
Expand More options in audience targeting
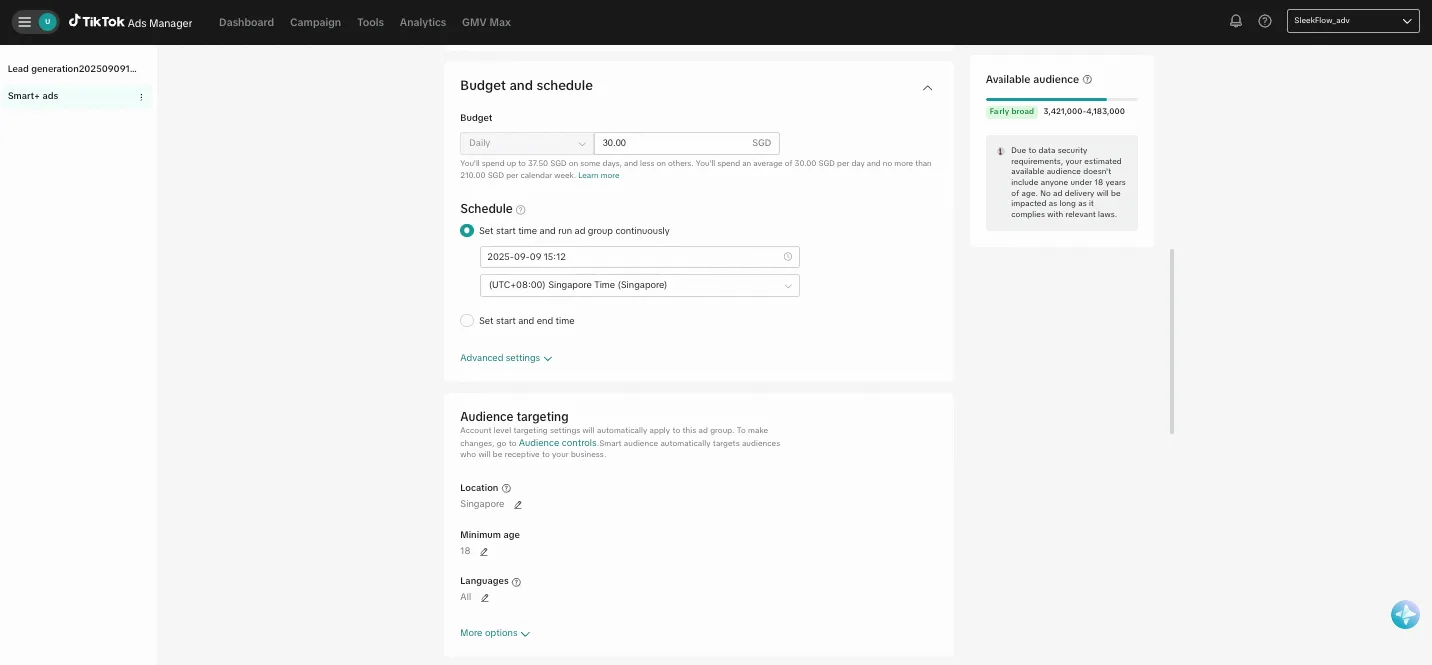[495, 633]
